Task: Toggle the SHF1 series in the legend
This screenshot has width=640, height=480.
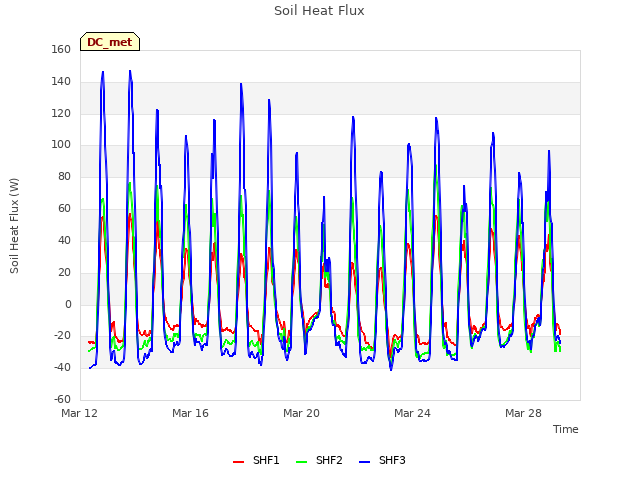Action: pyautogui.click(x=256, y=460)
